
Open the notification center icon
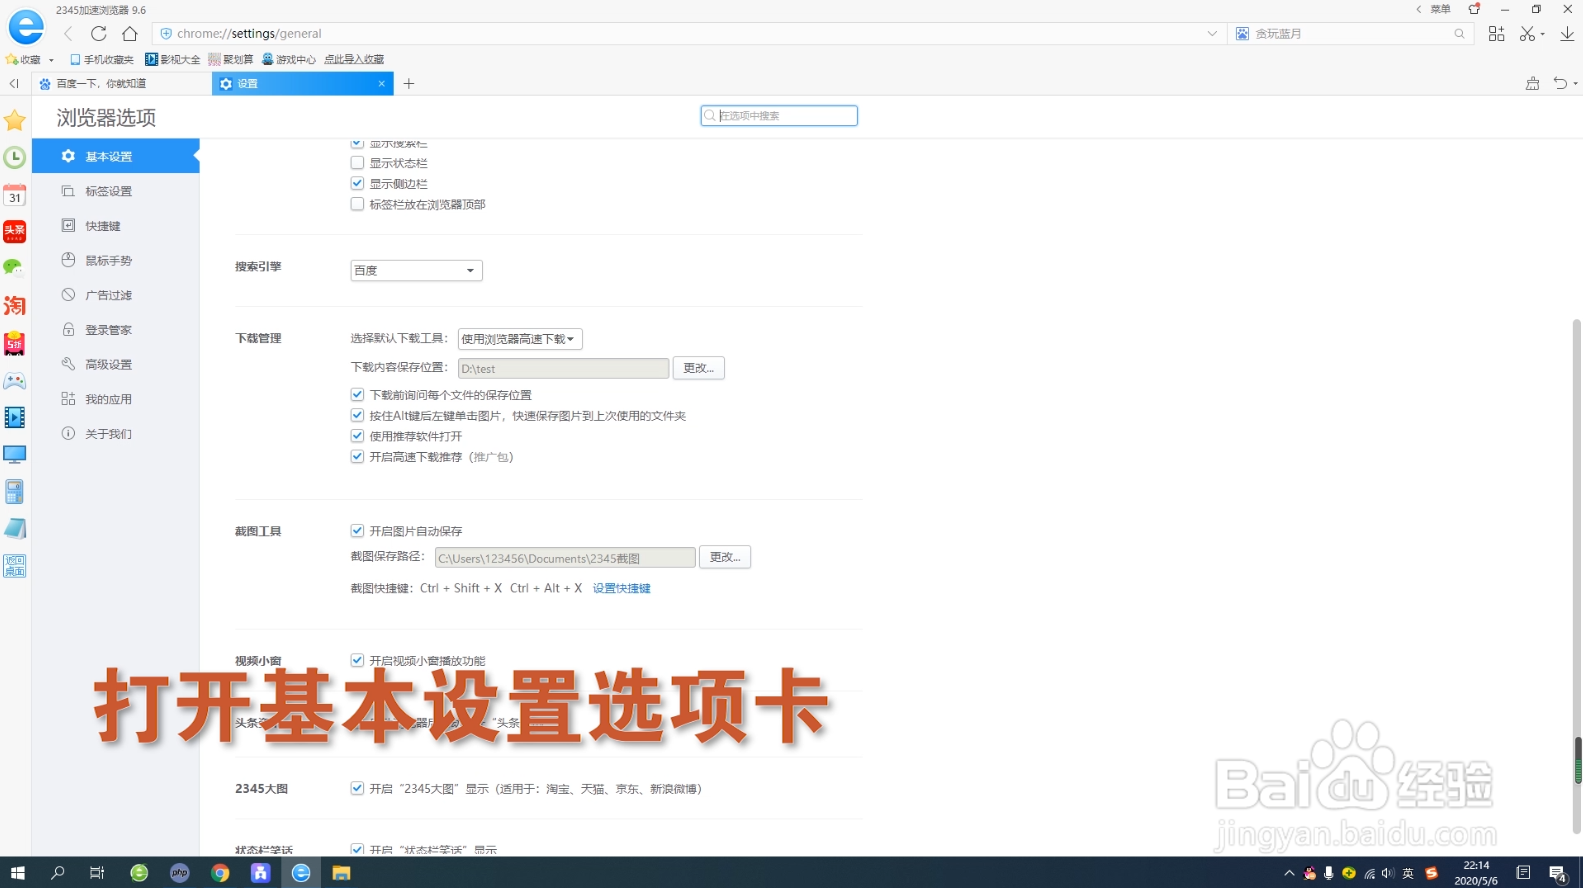pos(1557,873)
